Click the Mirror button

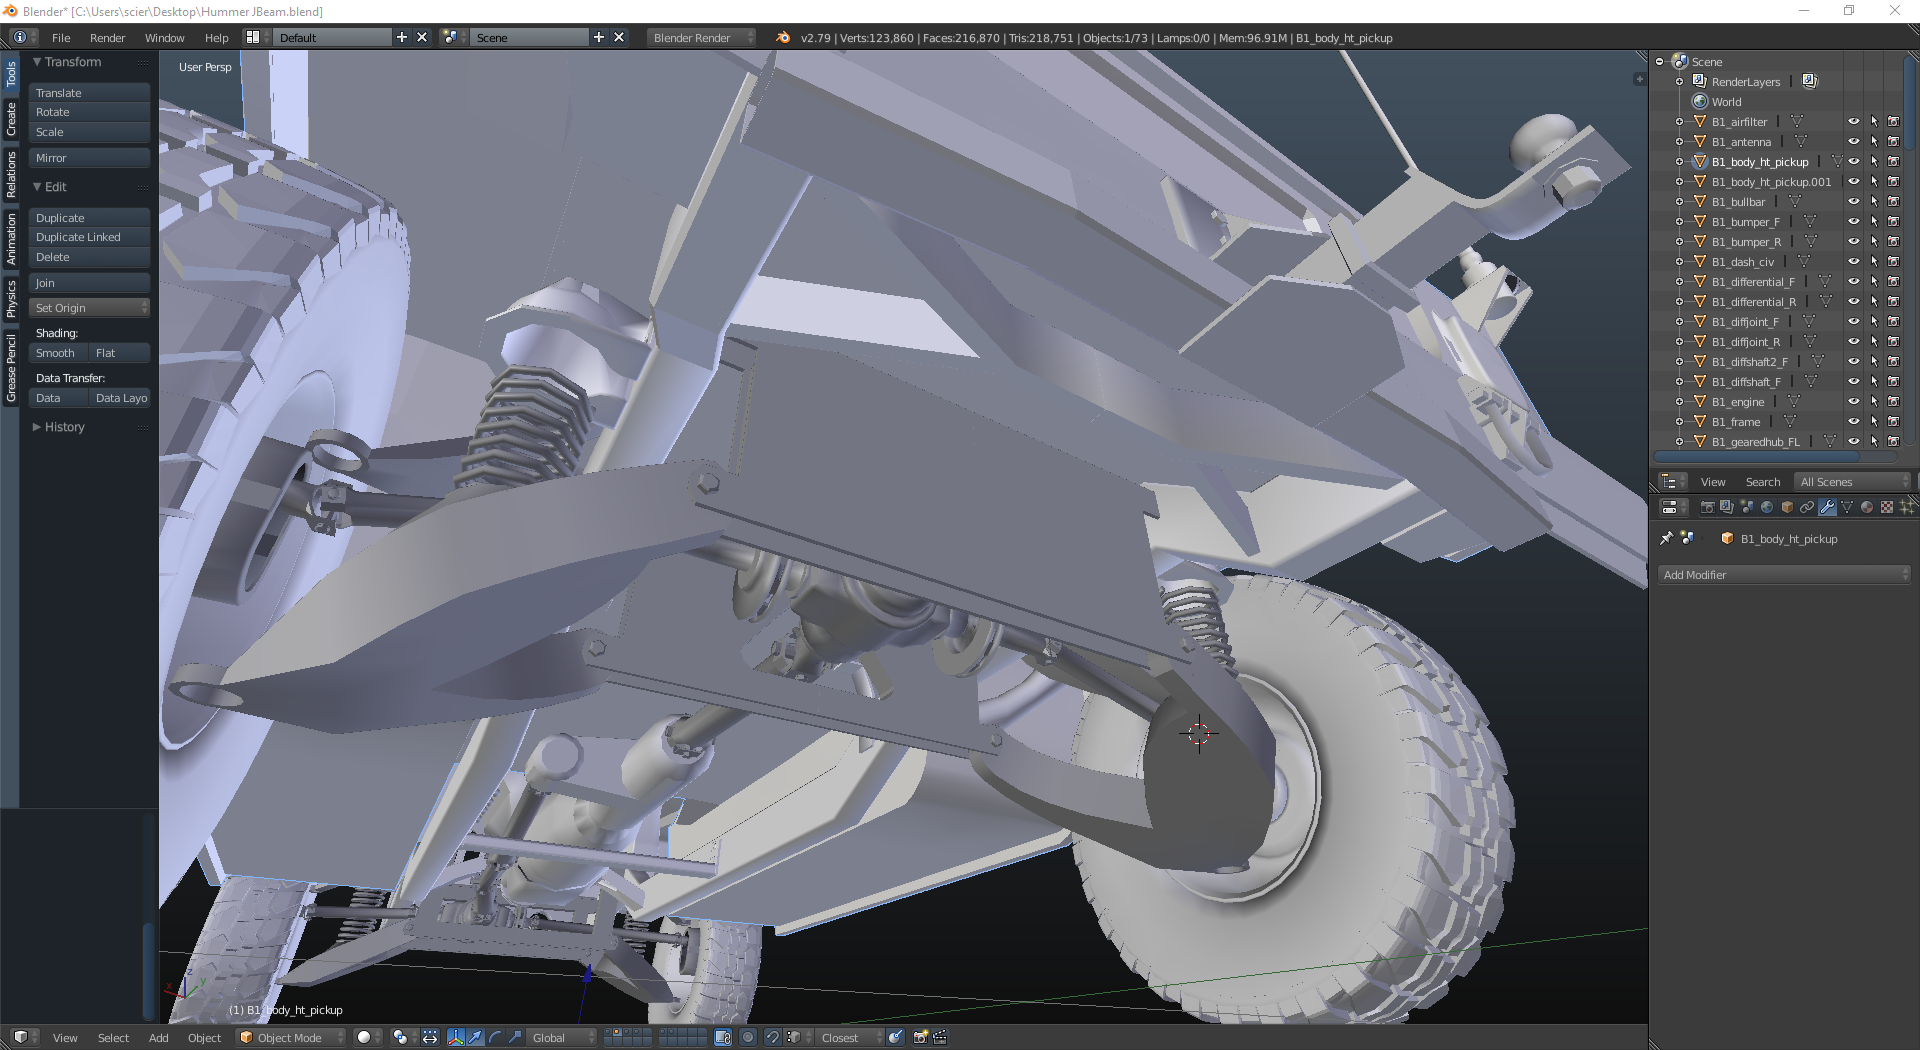click(x=89, y=158)
